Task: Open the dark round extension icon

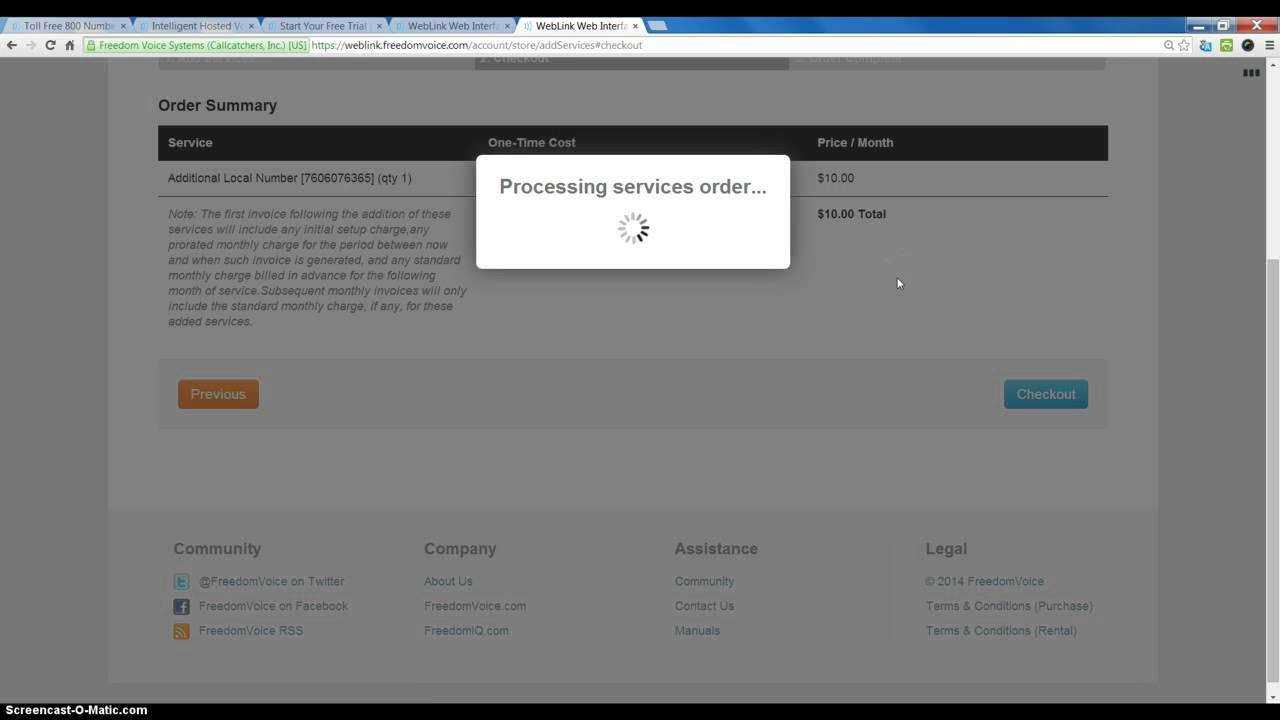Action: [1248, 45]
